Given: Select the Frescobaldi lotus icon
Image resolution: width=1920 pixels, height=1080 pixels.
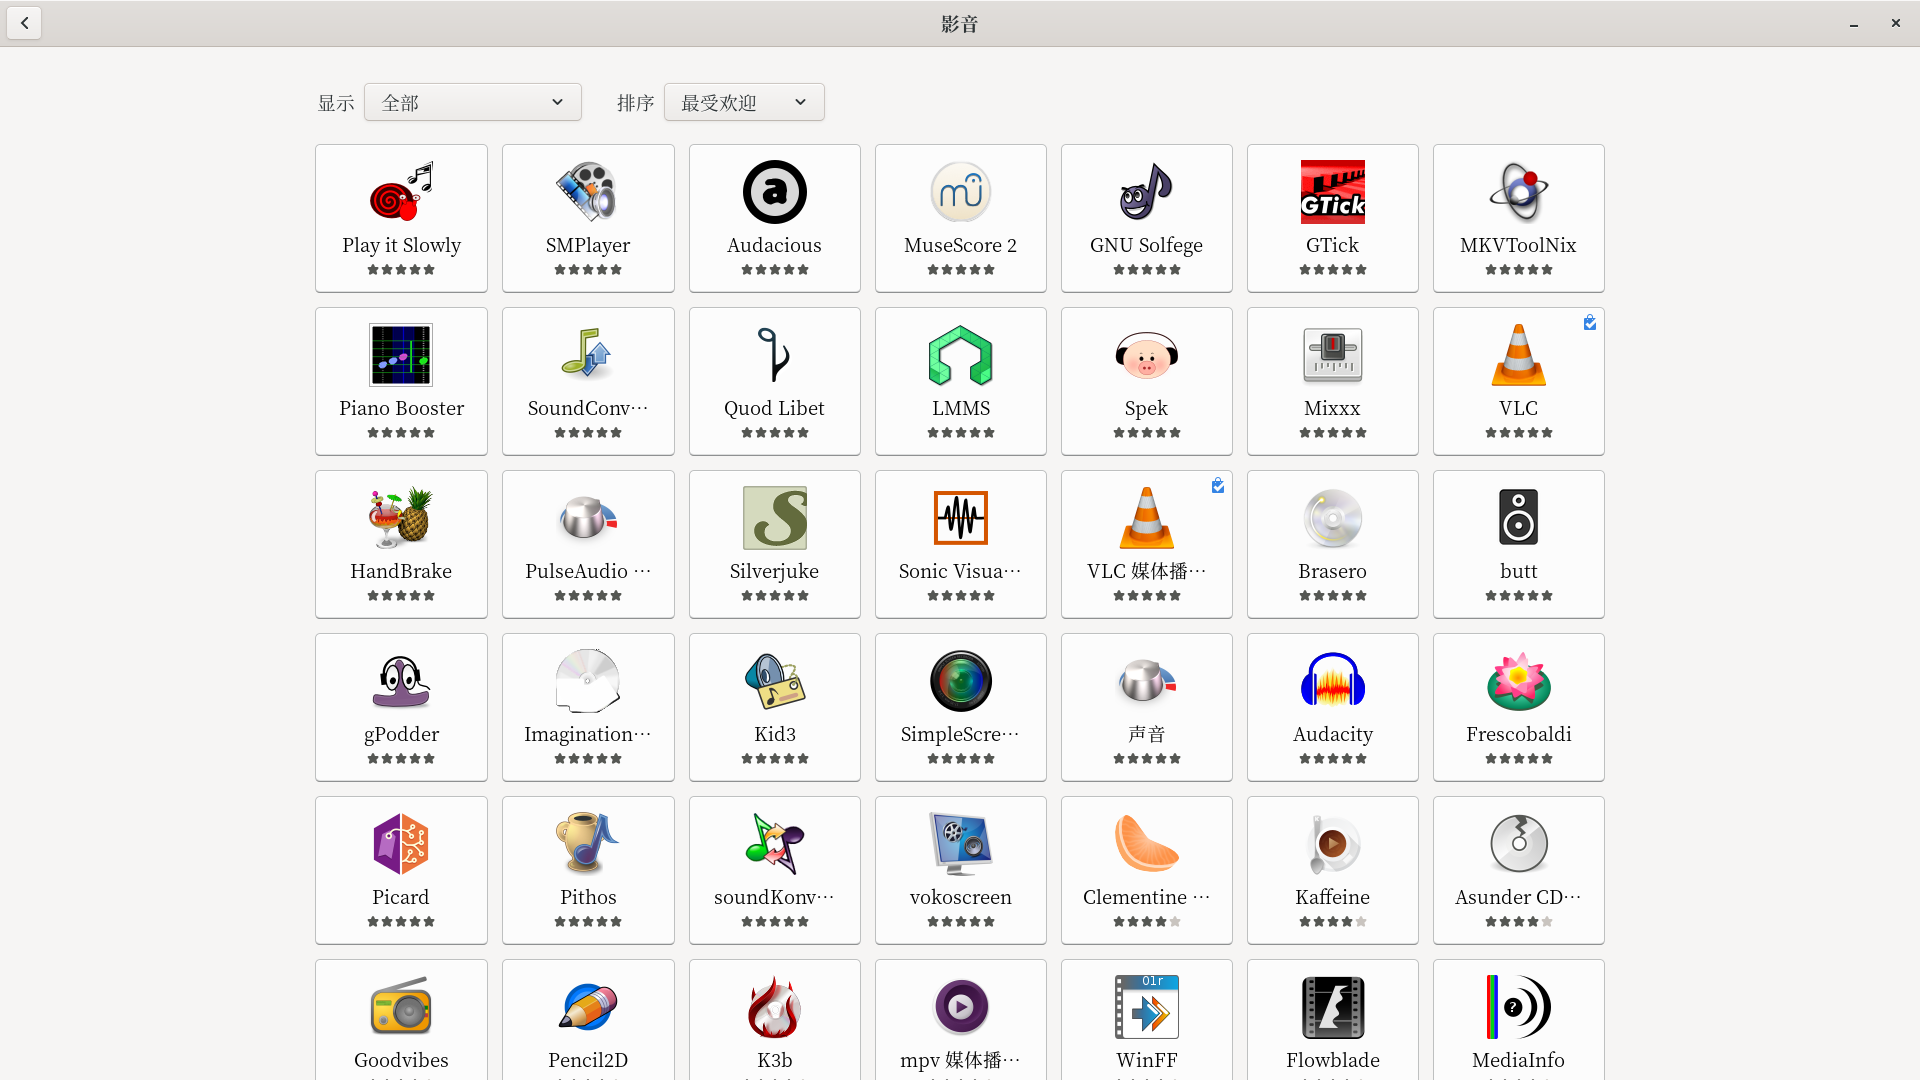Looking at the screenshot, I should (x=1519, y=680).
